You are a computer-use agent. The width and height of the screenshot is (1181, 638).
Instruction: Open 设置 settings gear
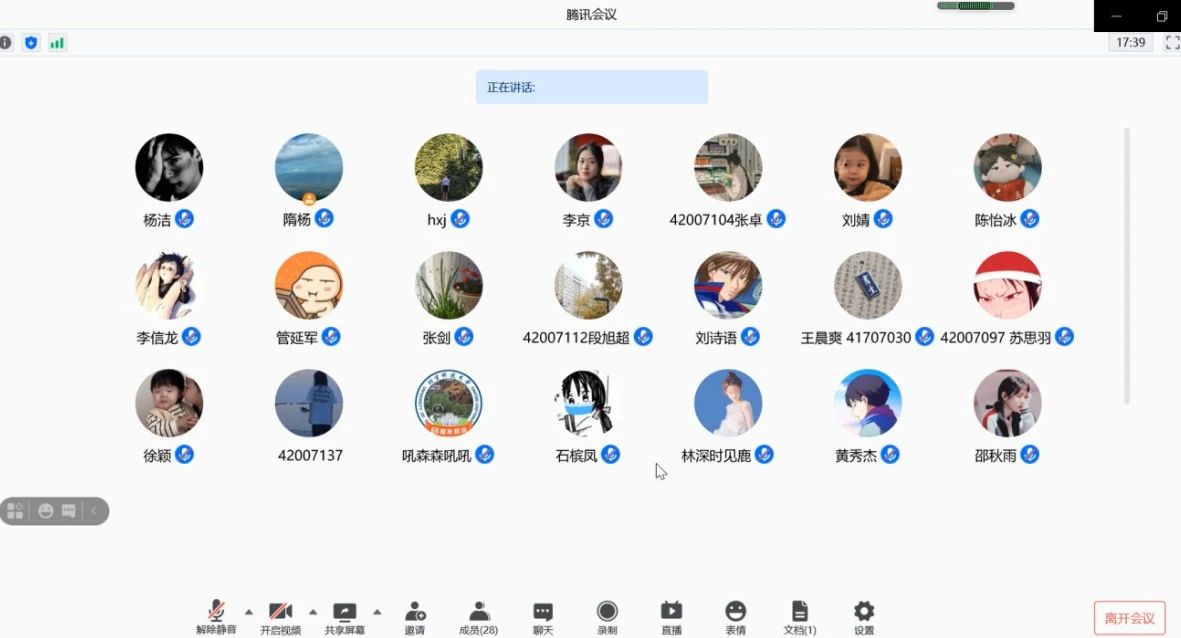[864, 616]
